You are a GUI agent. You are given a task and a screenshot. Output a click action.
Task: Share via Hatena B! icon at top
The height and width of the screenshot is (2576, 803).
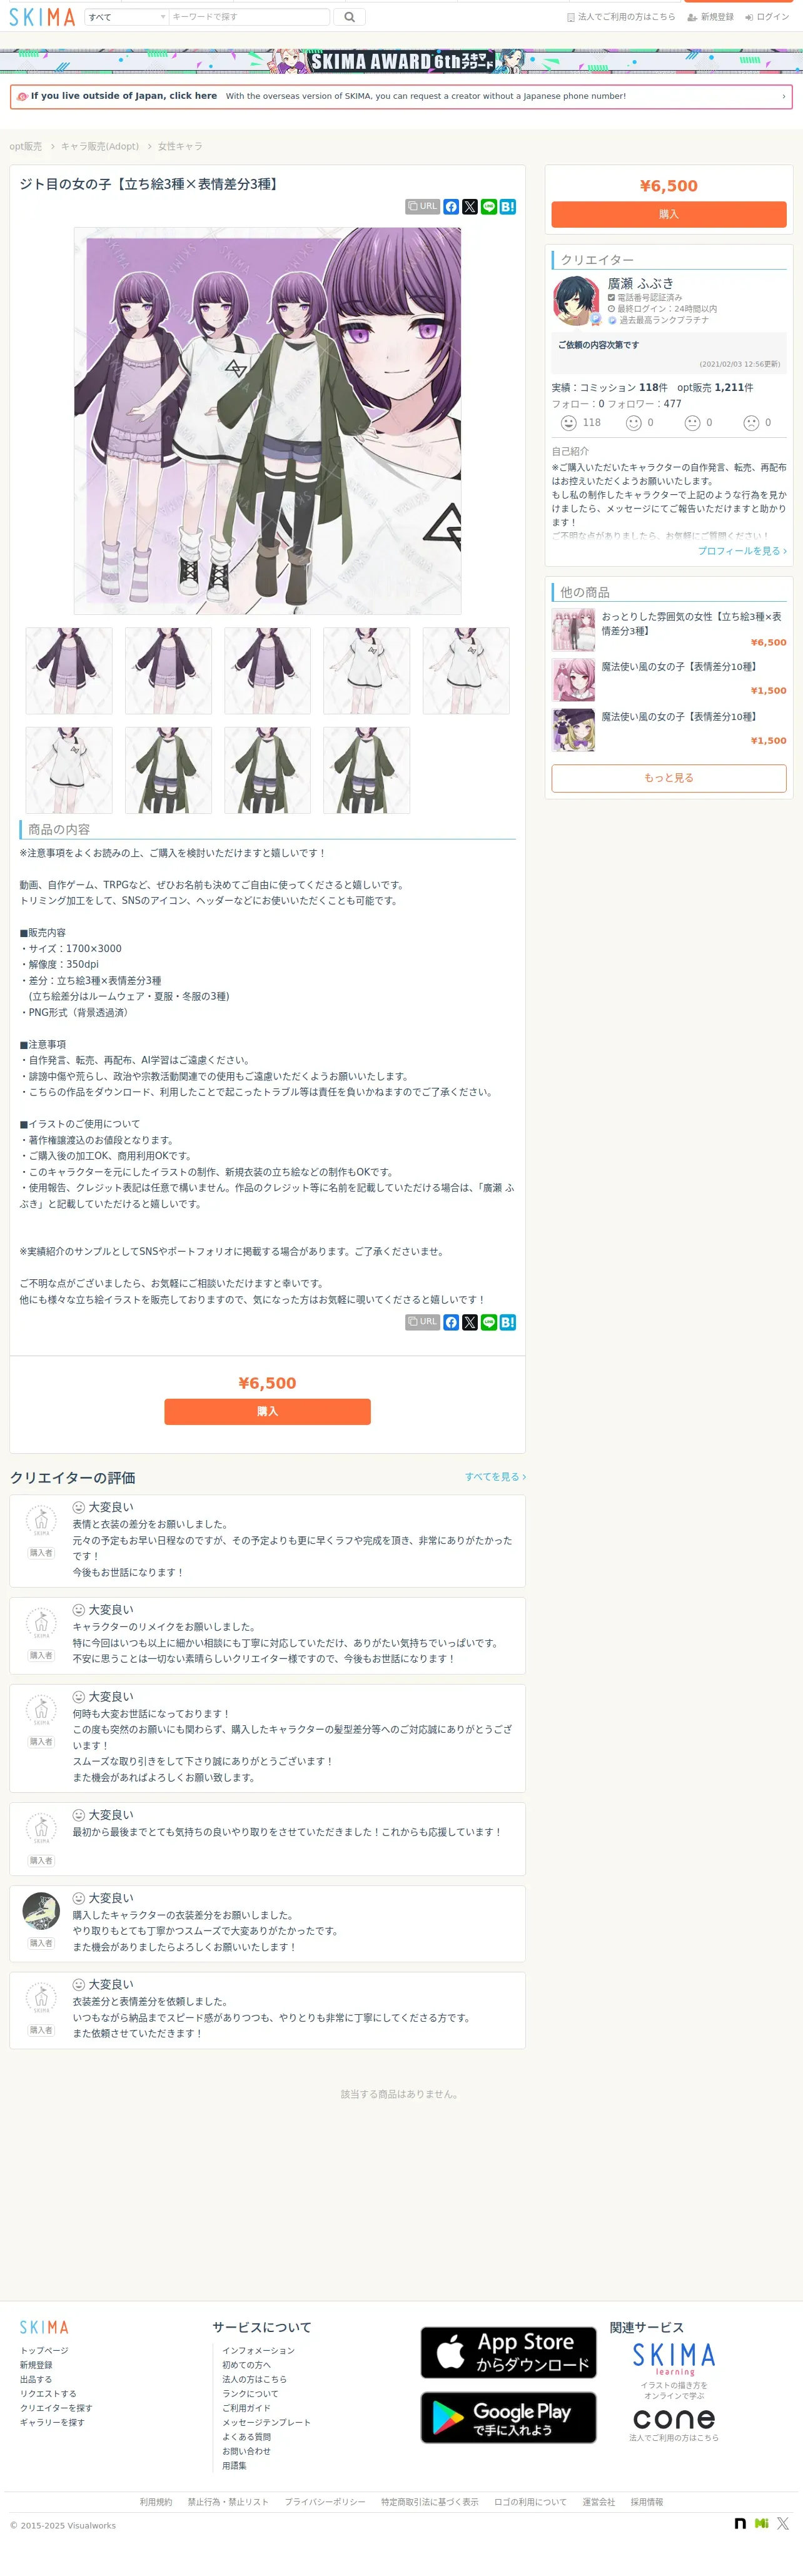[x=508, y=207]
